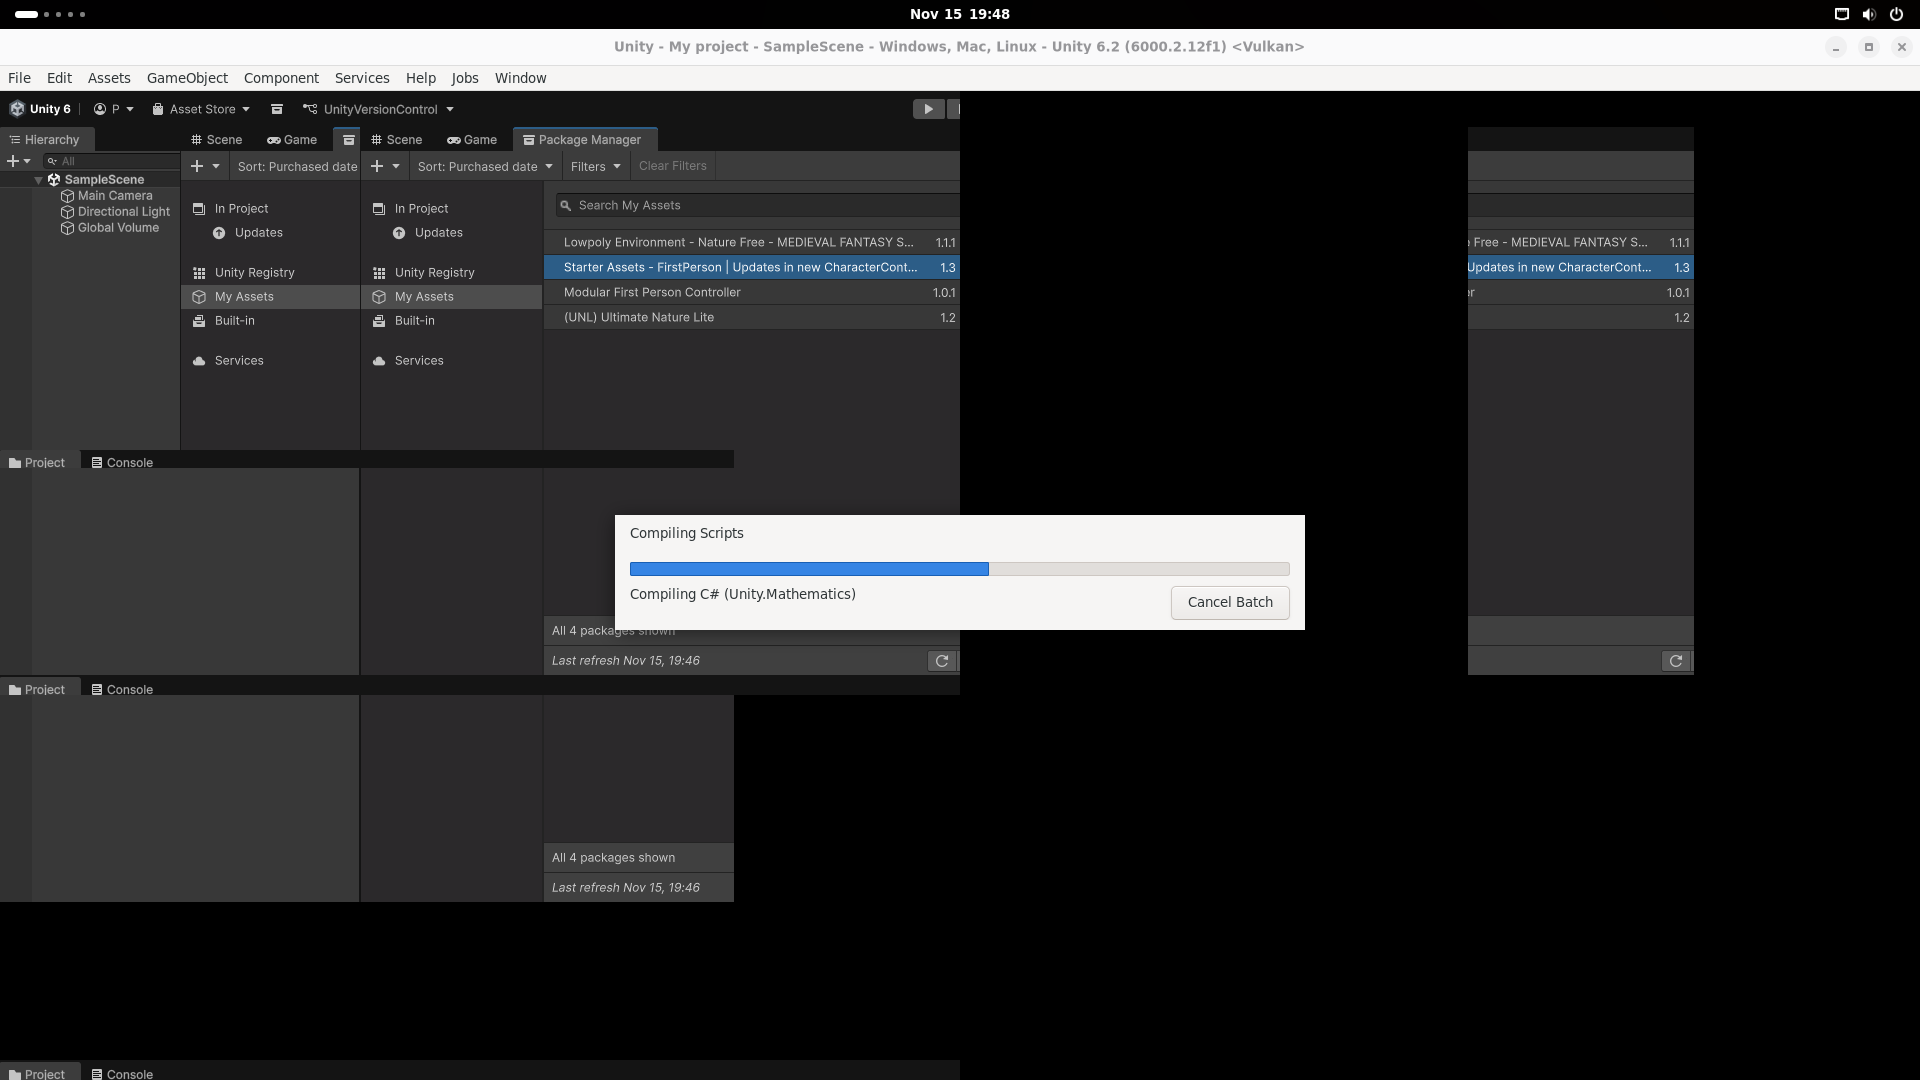Click the Clear Filters button
Screen dimensions: 1920x1080
672,166
